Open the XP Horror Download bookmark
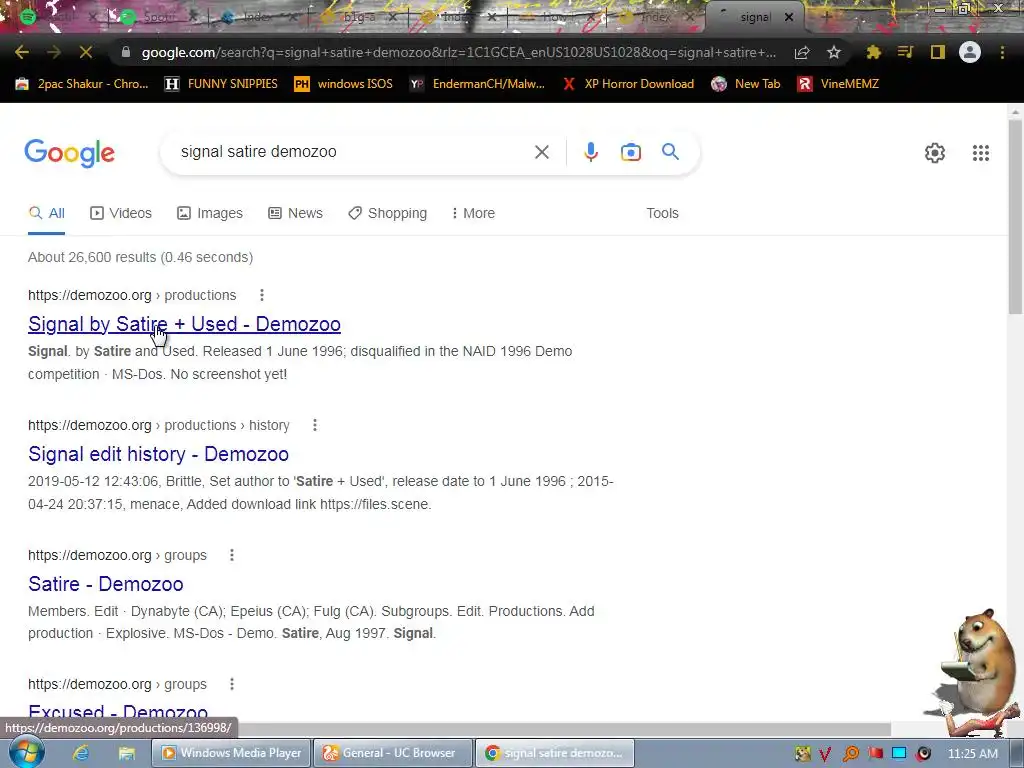Viewport: 1024px width, 768px height. click(x=628, y=84)
